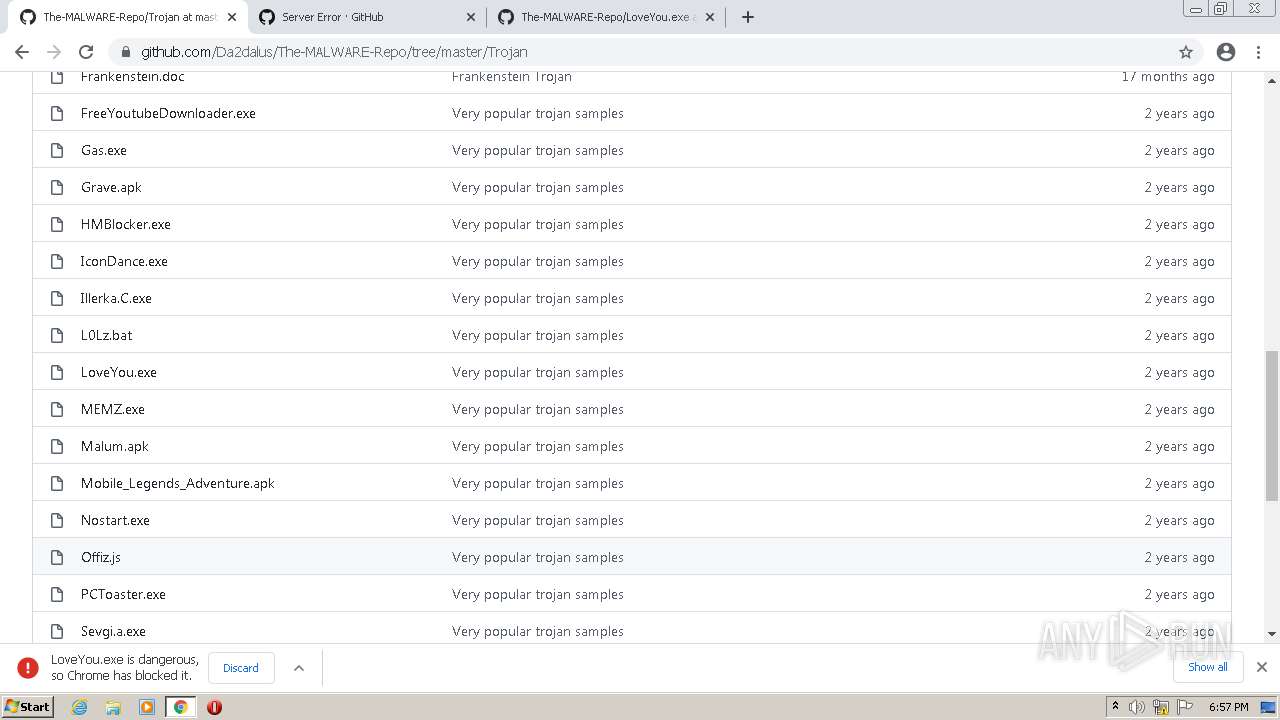1280x720 pixels.
Task: Bookmark this page with the star icon
Action: click(x=1186, y=52)
